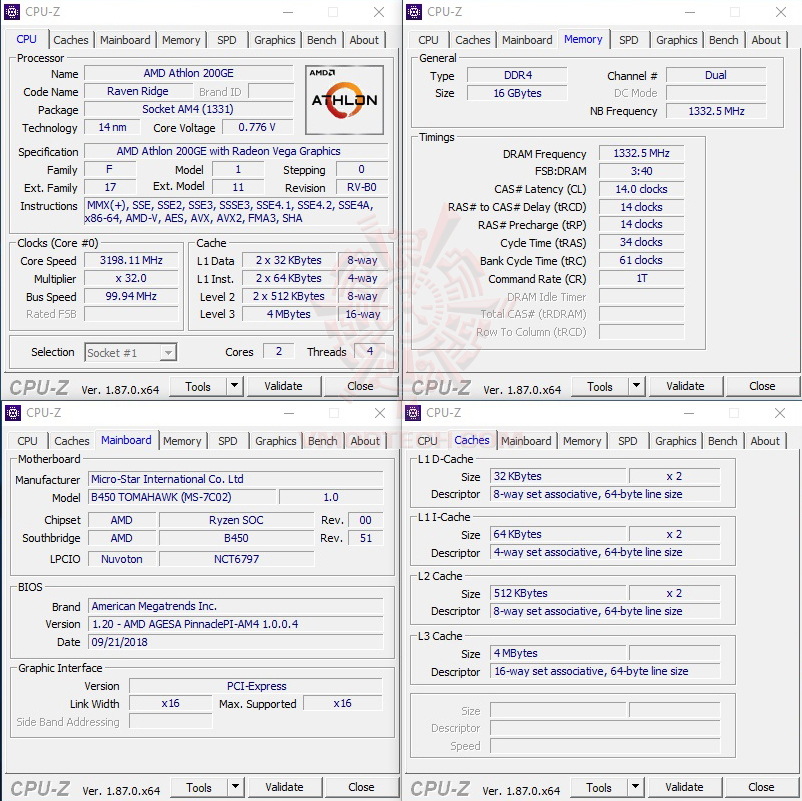The image size is (802, 801).
Task: Open Memory tab in Caches window
Action: [582, 441]
